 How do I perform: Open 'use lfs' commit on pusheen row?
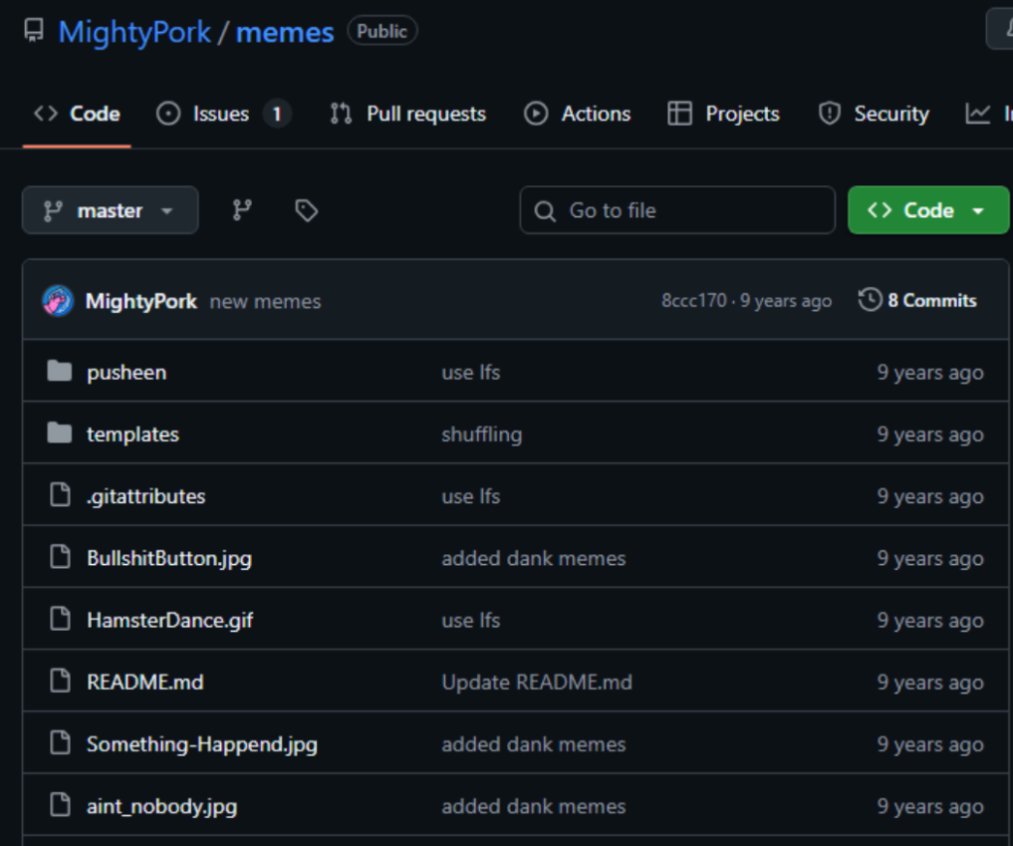[471, 372]
